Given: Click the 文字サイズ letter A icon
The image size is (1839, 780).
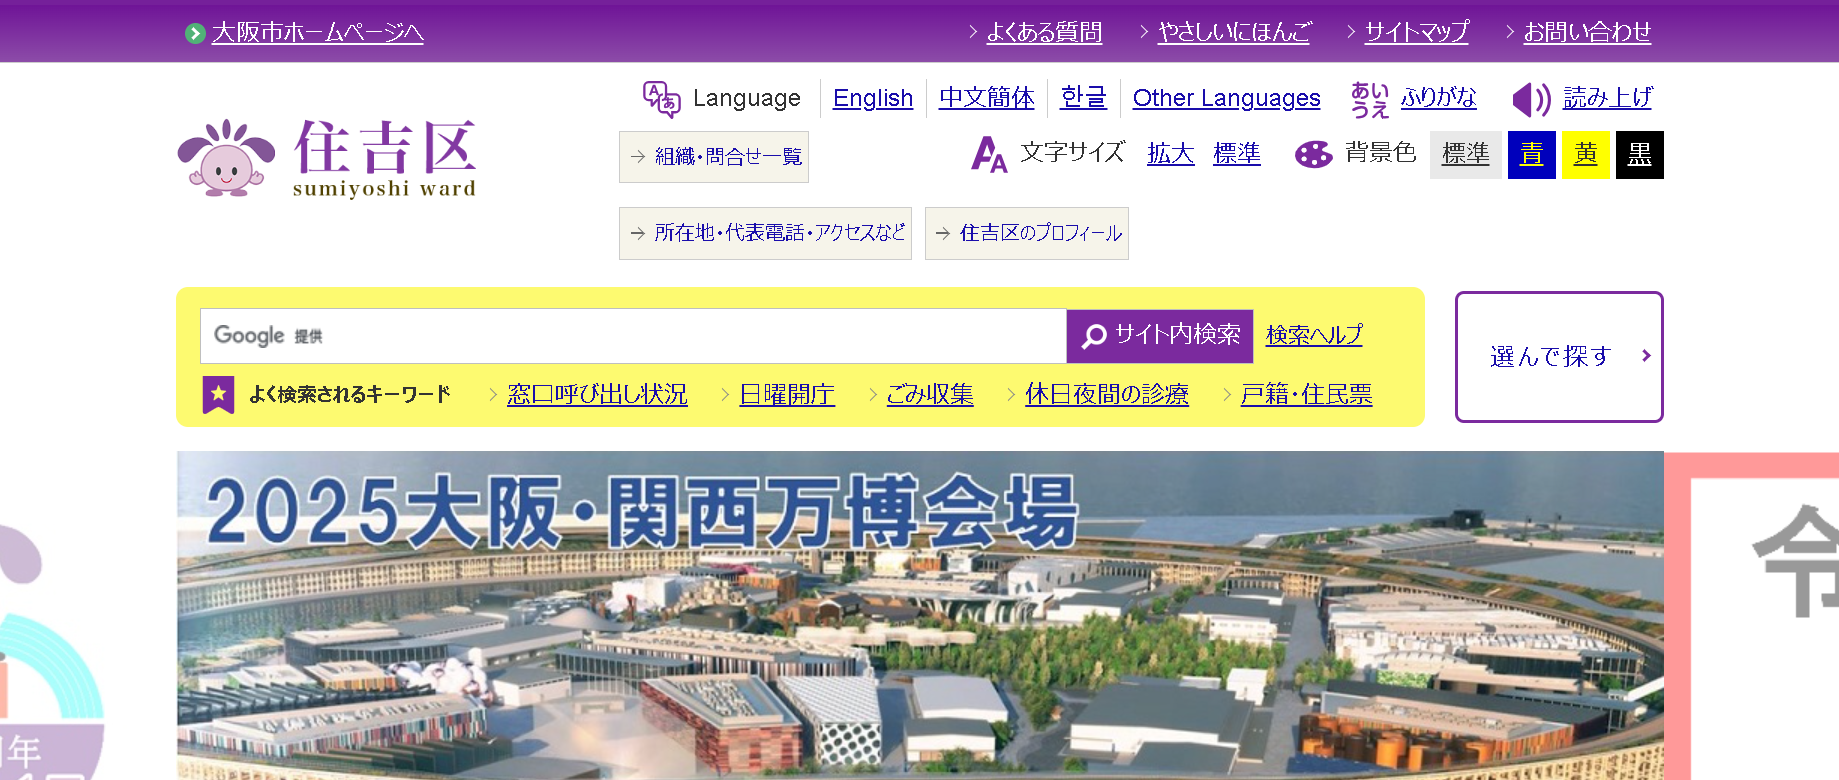Looking at the screenshot, I should [989, 154].
